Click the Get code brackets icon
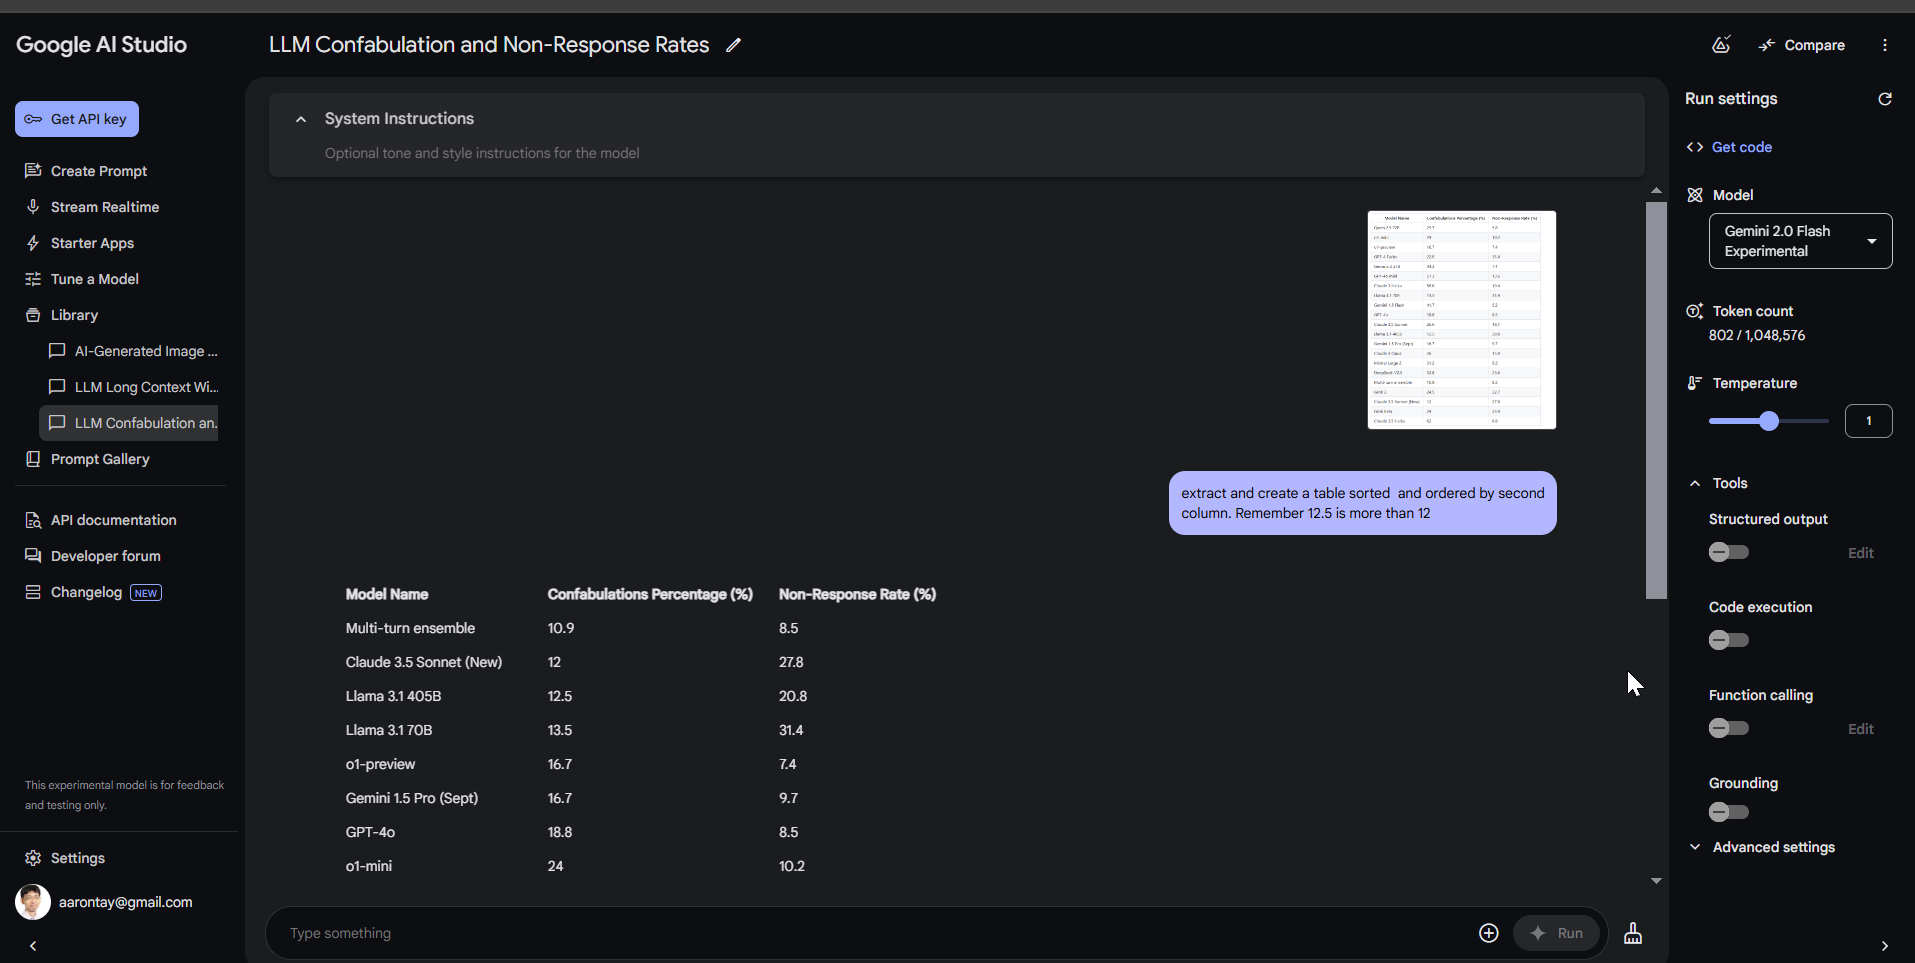Screen dimensions: 1915x963 point(1695,147)
